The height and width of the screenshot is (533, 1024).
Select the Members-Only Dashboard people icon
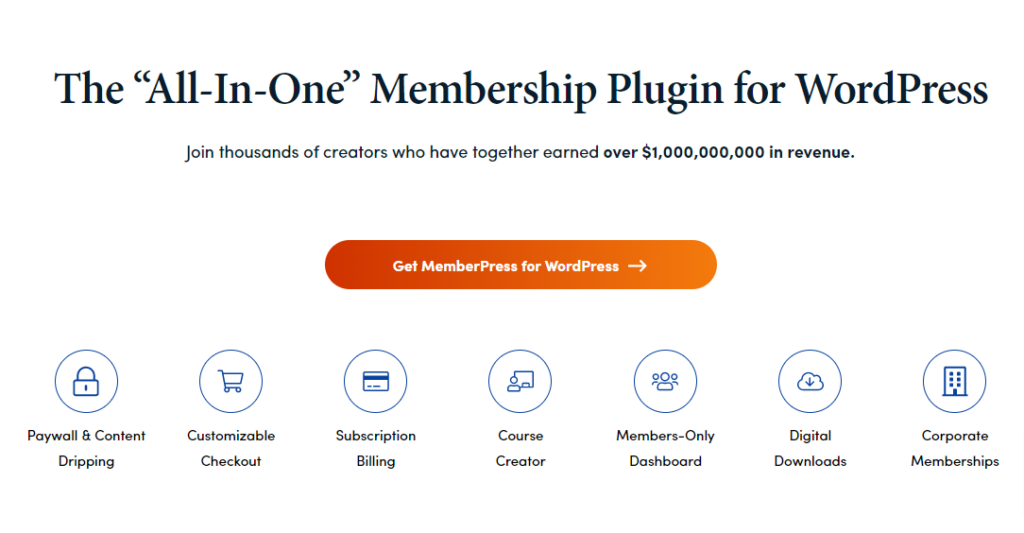tap(665, 381)
